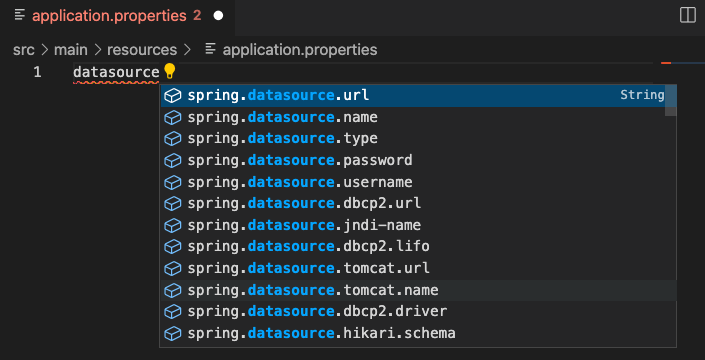705x360 pixels.
Task: Click the cube icon beside spring.datasource.dbcp2.lifo
Action: [173, 247]
